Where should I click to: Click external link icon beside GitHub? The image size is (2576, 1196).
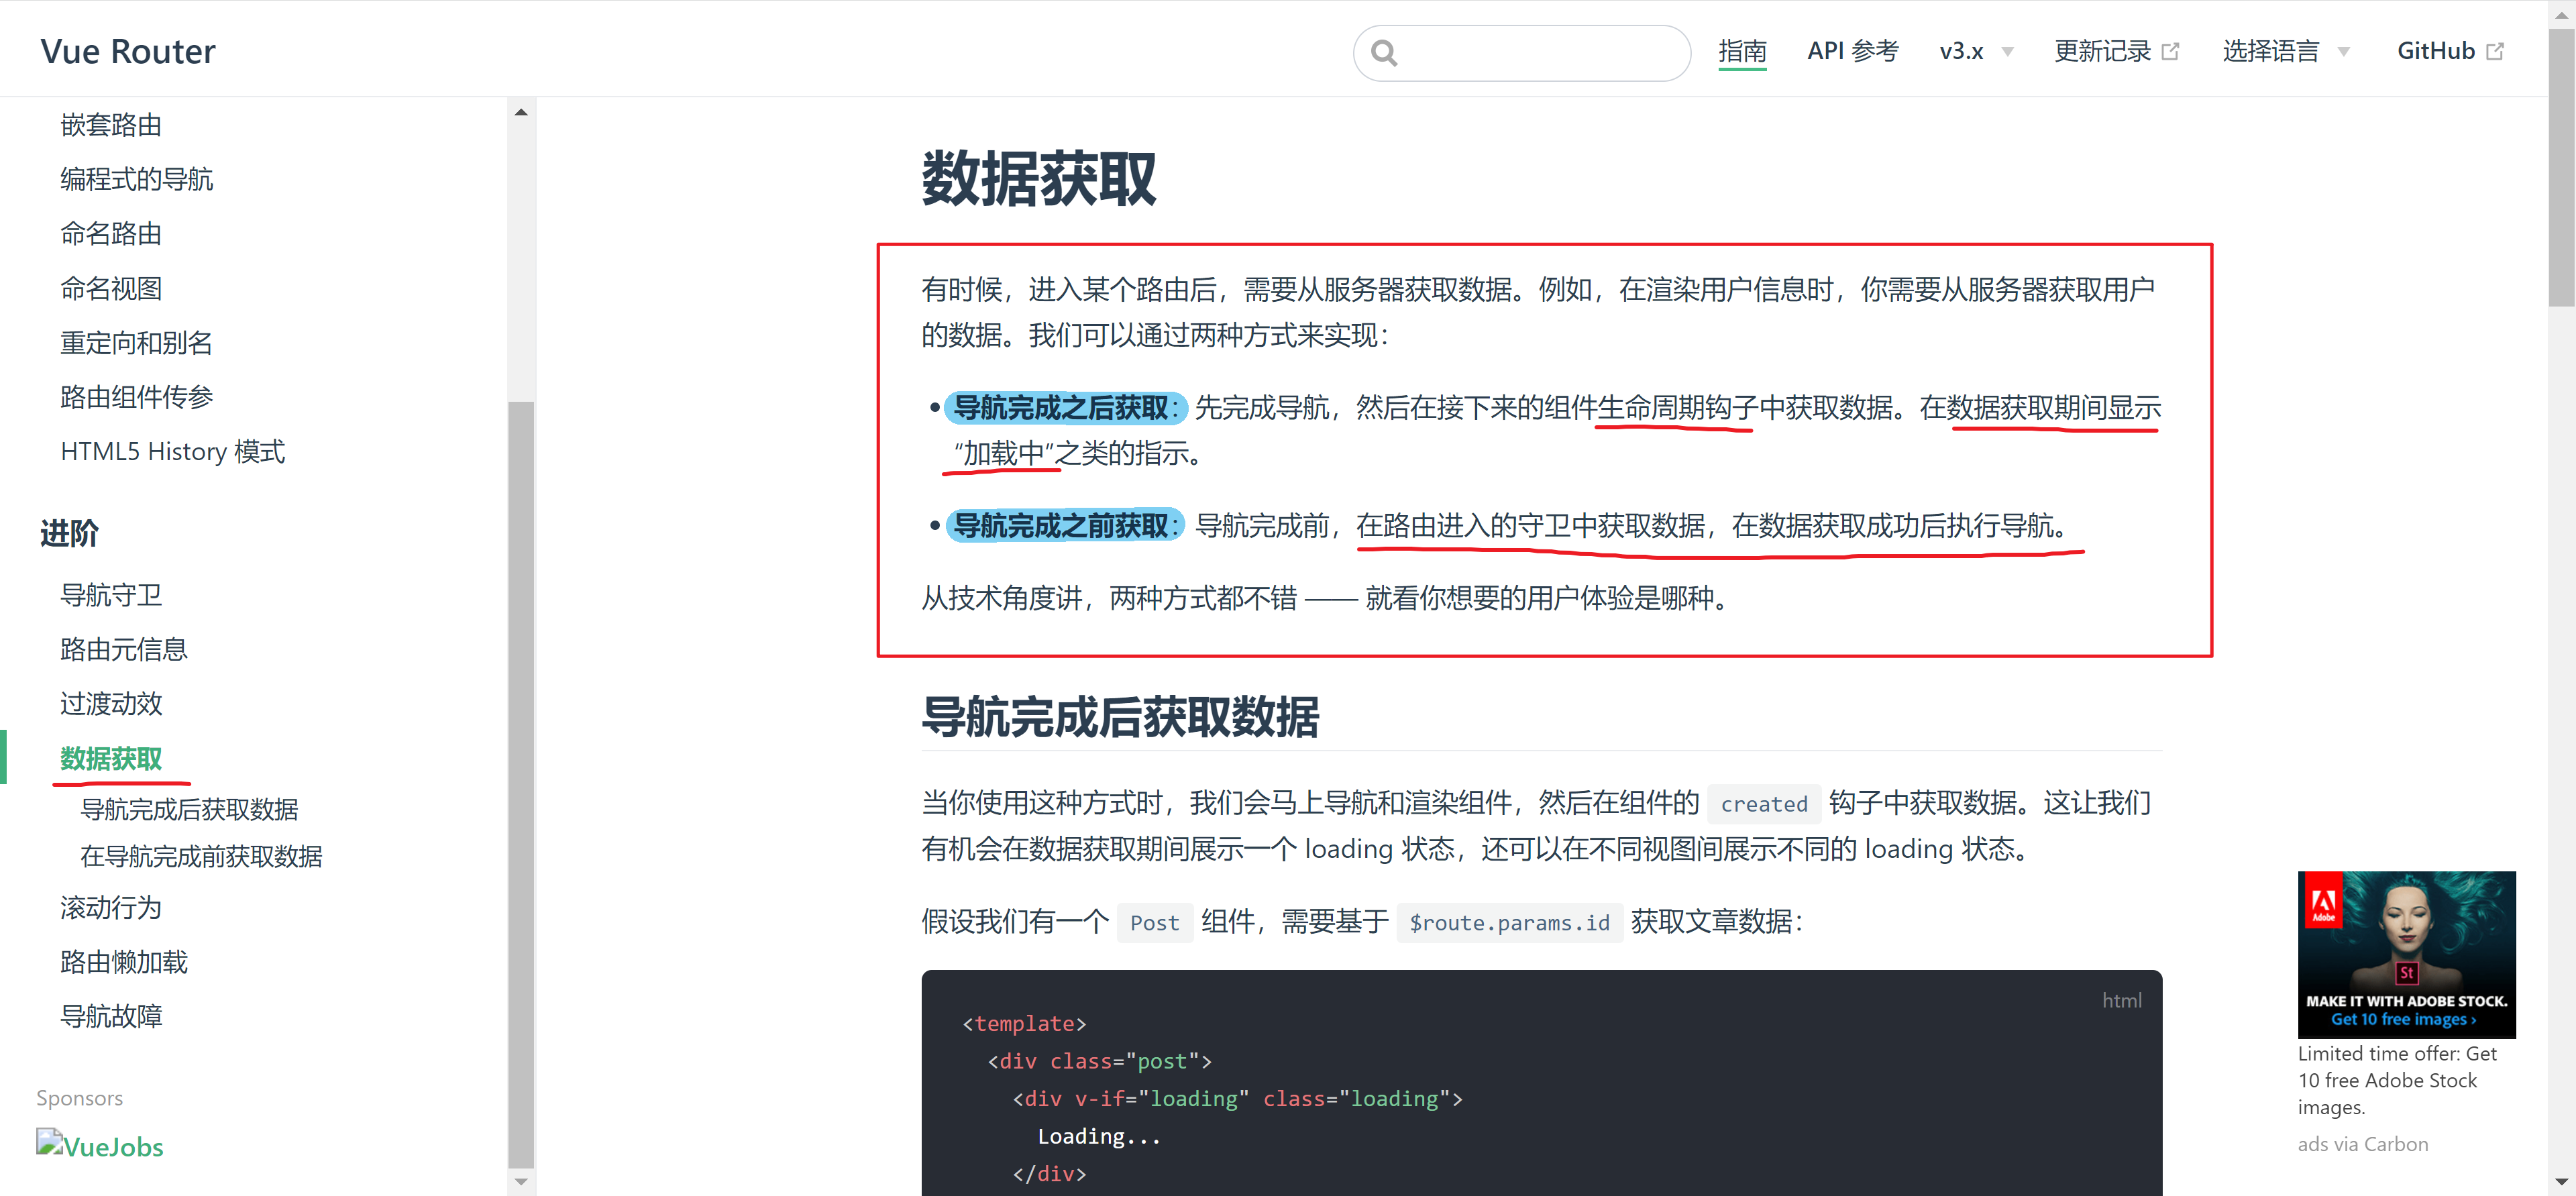pos(2495,52)
